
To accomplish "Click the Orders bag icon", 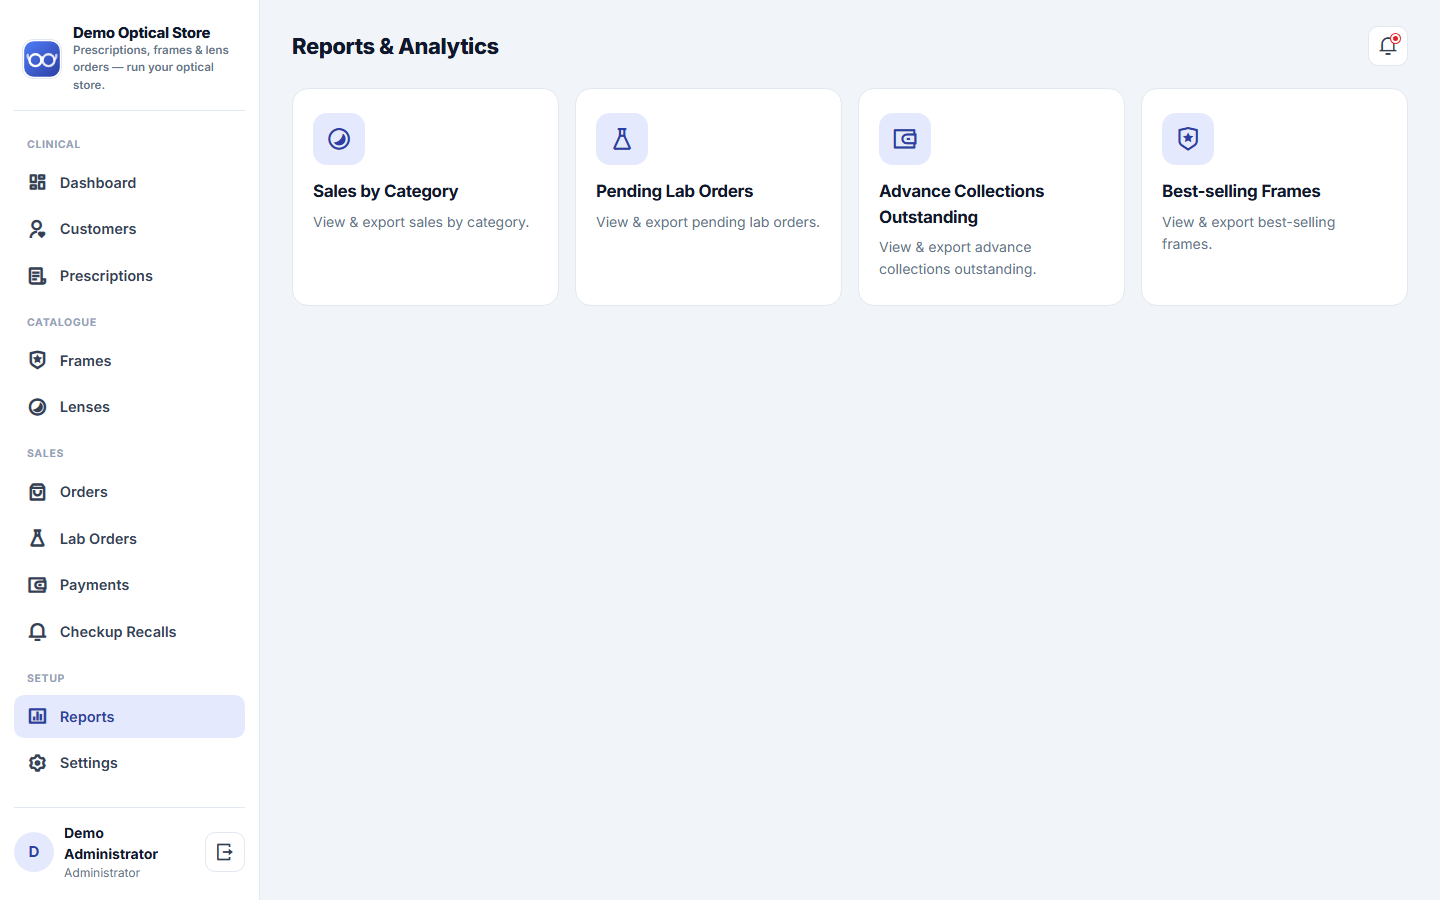I will 38,492.
